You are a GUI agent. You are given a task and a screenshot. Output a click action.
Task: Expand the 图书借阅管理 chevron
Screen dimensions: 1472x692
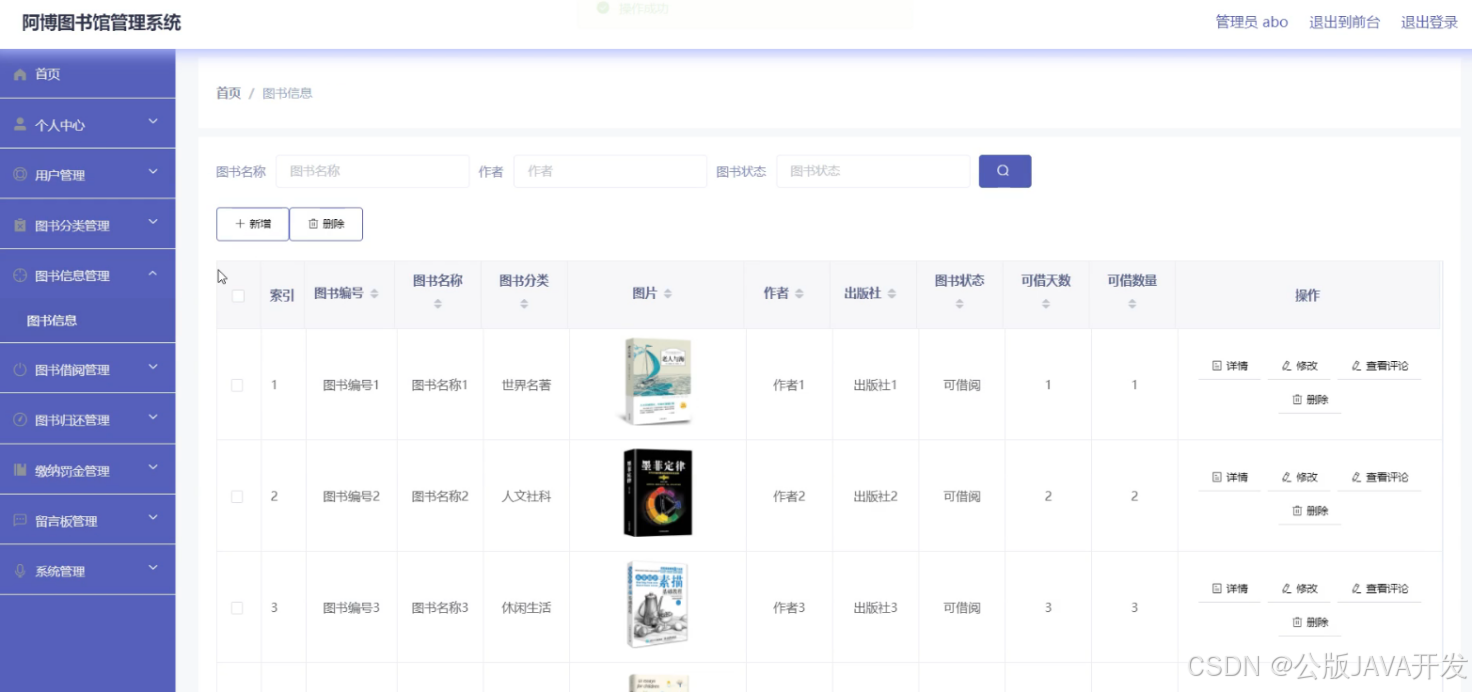pos(153,367)
